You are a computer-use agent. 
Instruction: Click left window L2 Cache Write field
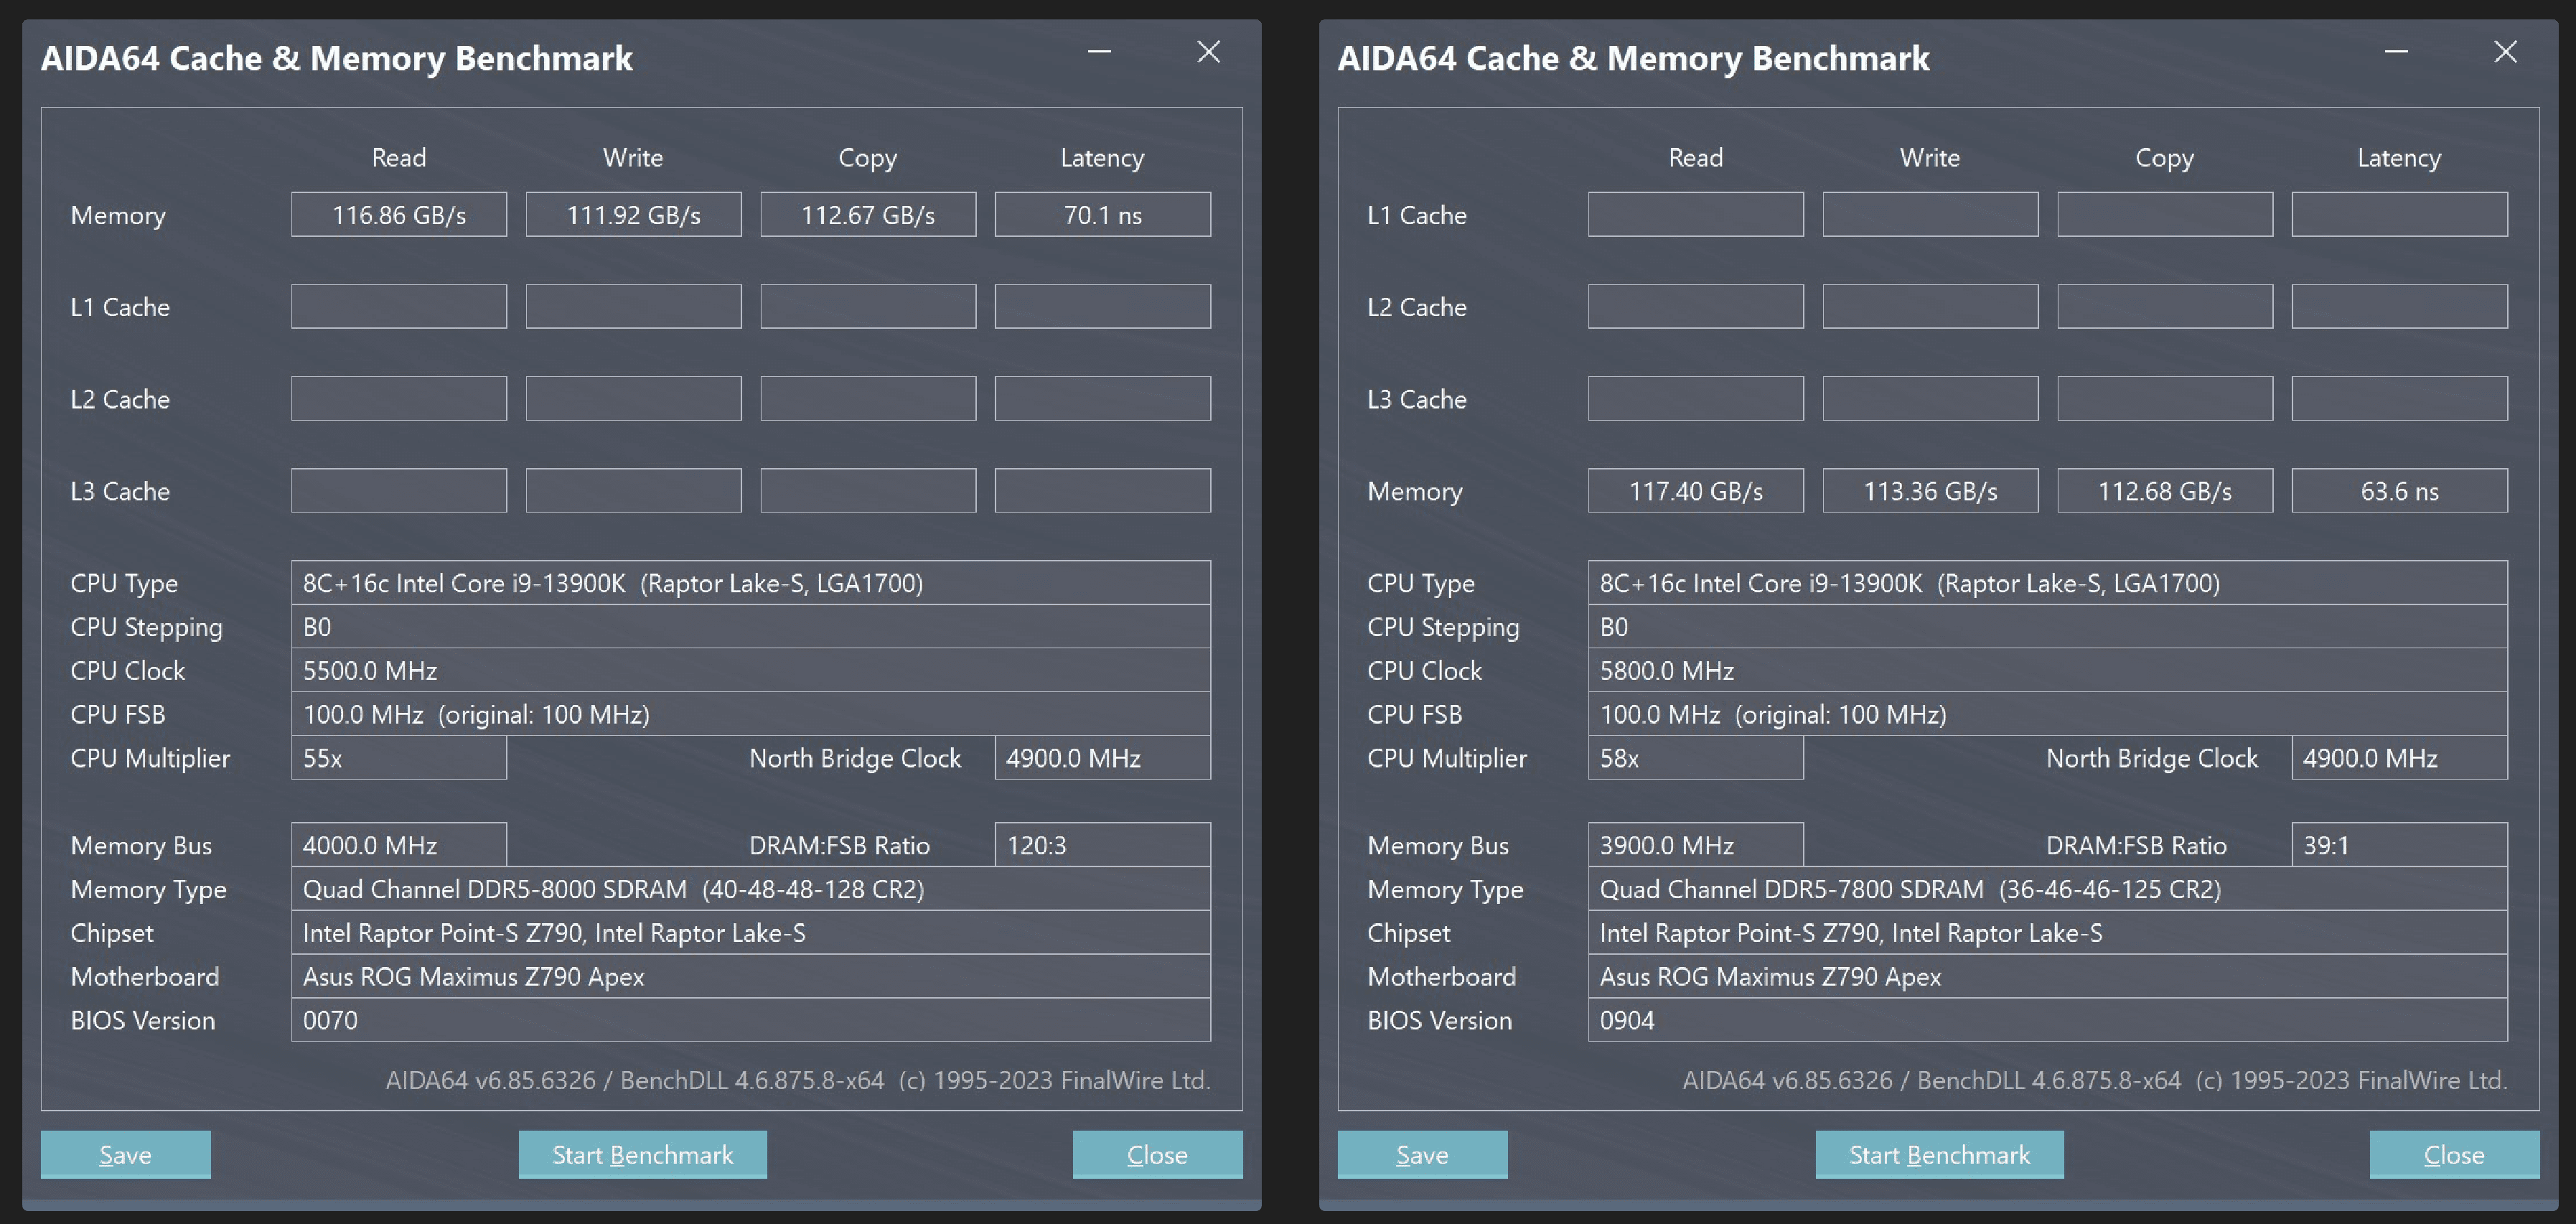point(634,398)
